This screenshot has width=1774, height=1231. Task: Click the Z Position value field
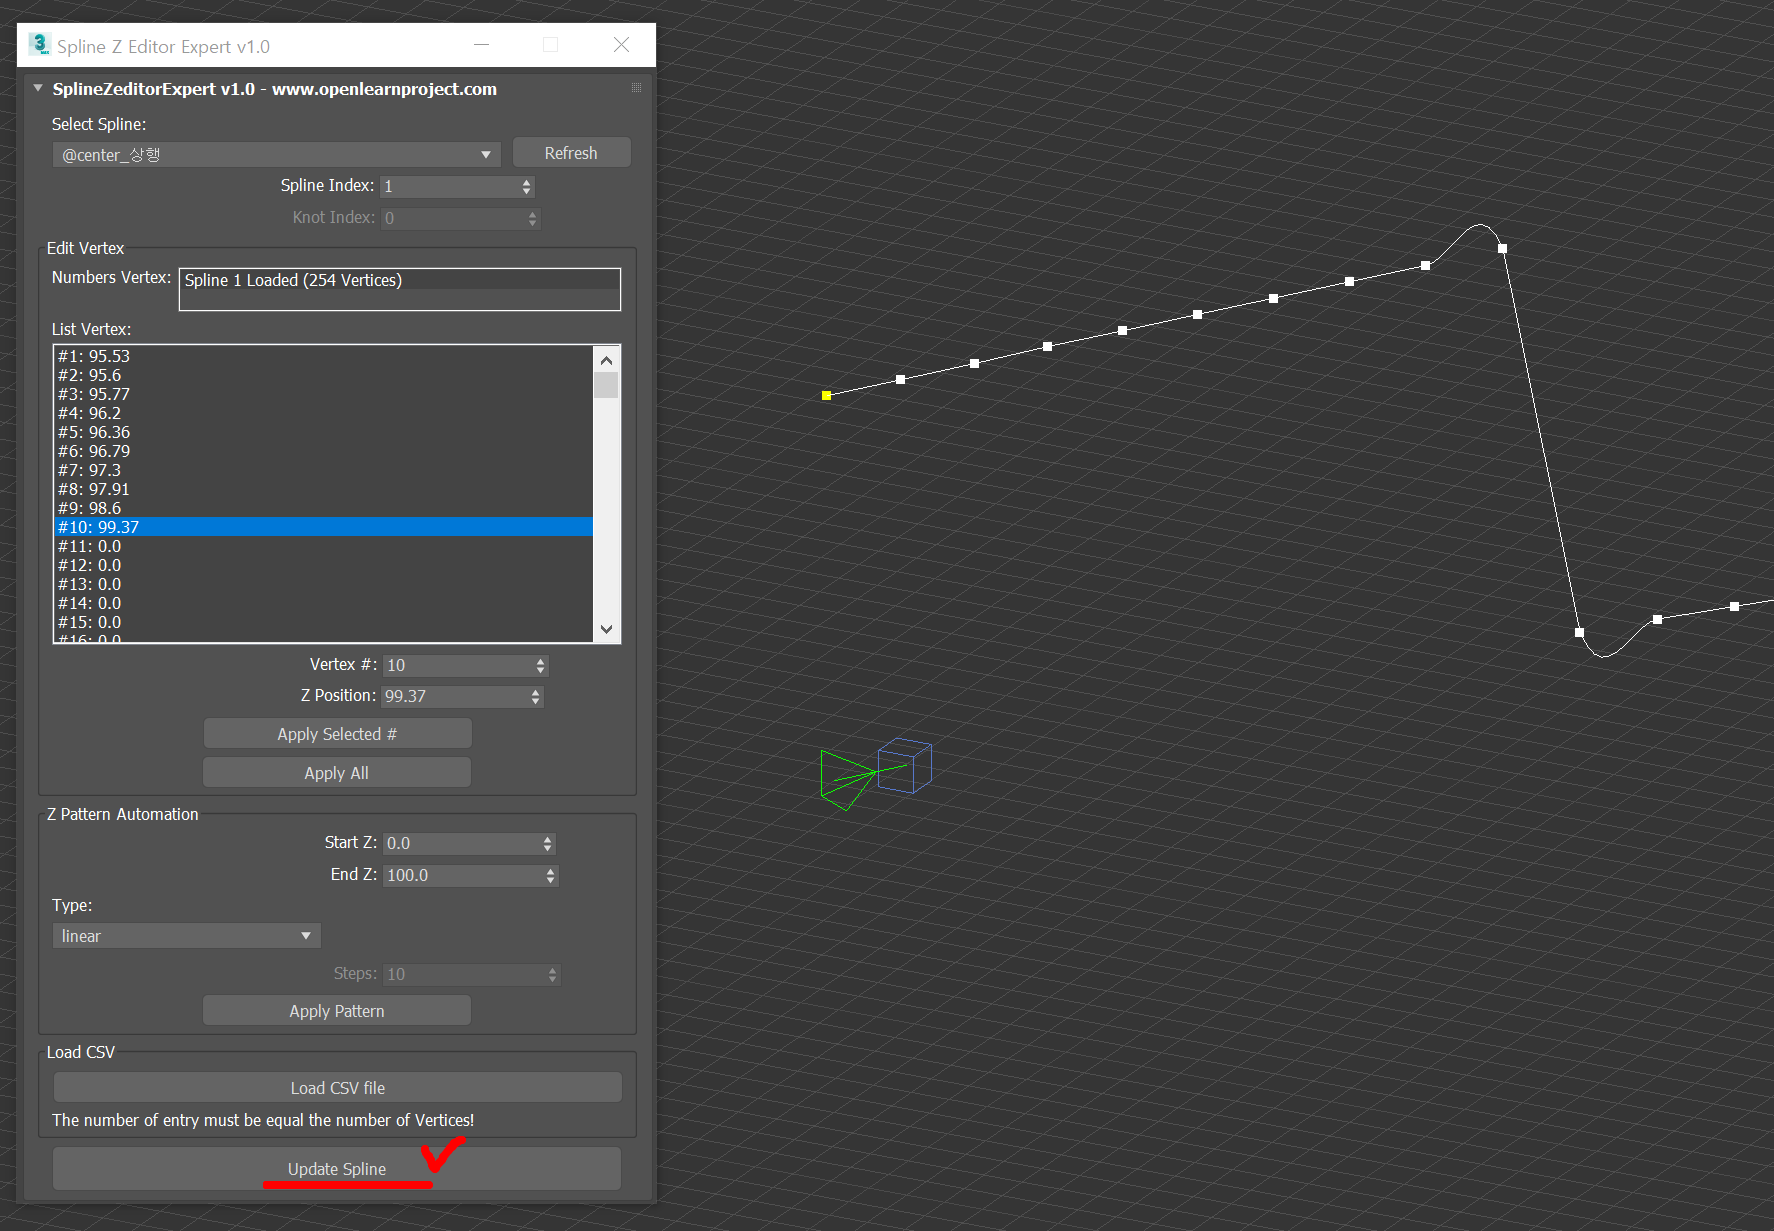455,697
